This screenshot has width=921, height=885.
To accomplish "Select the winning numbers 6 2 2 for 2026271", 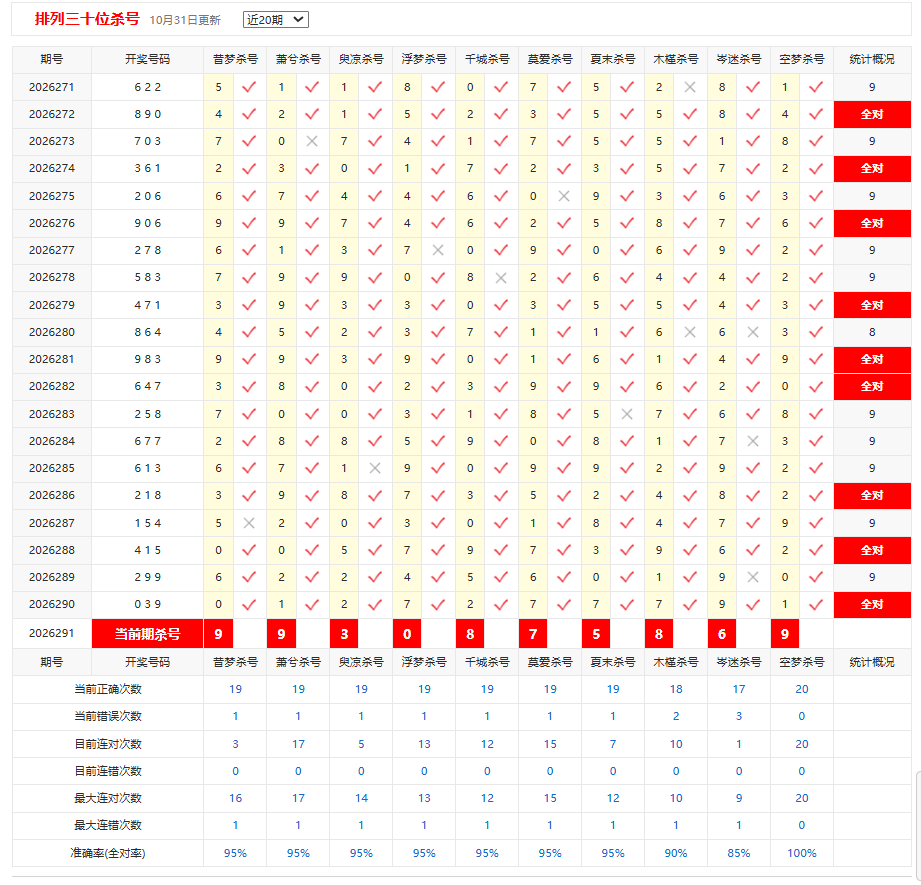I will [147, 88].
